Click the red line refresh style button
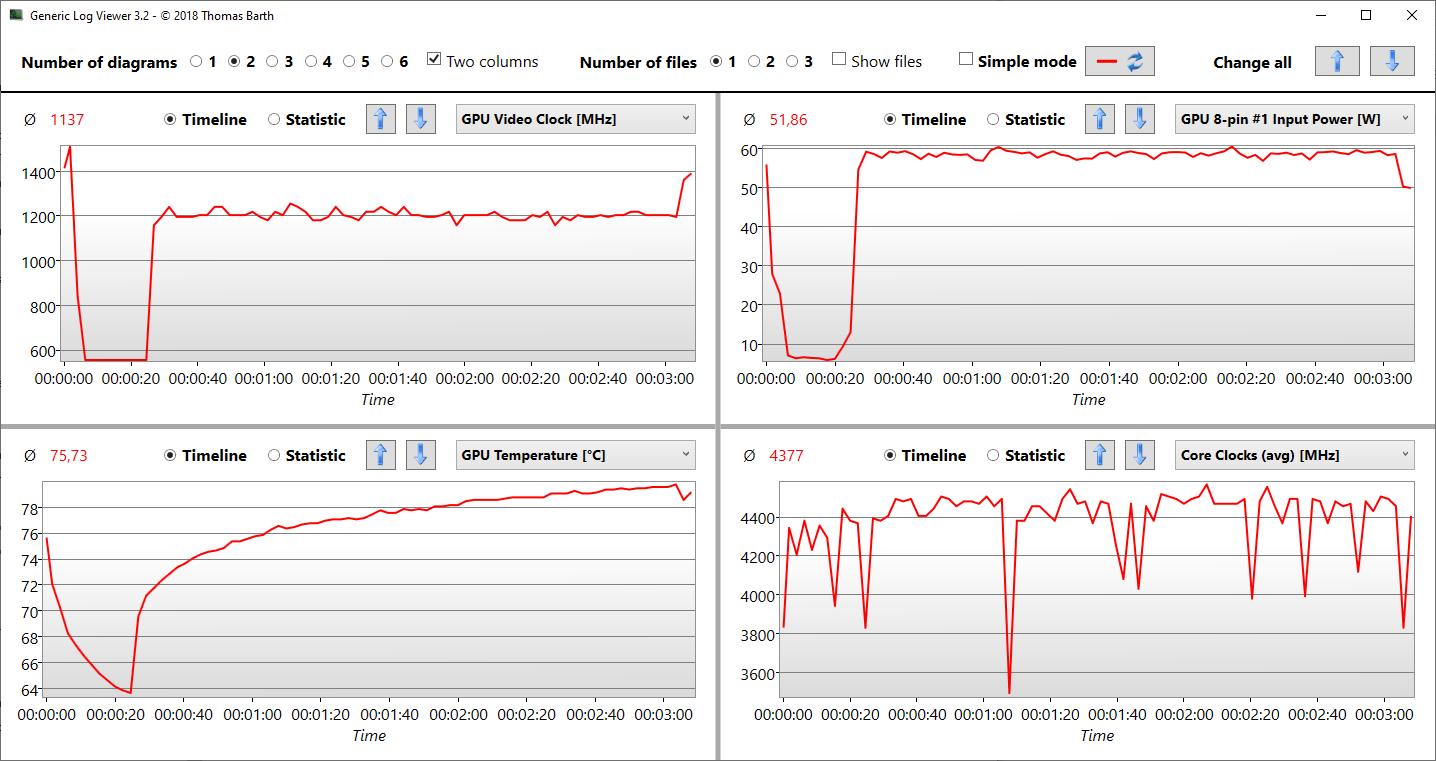 point(1120,61)
